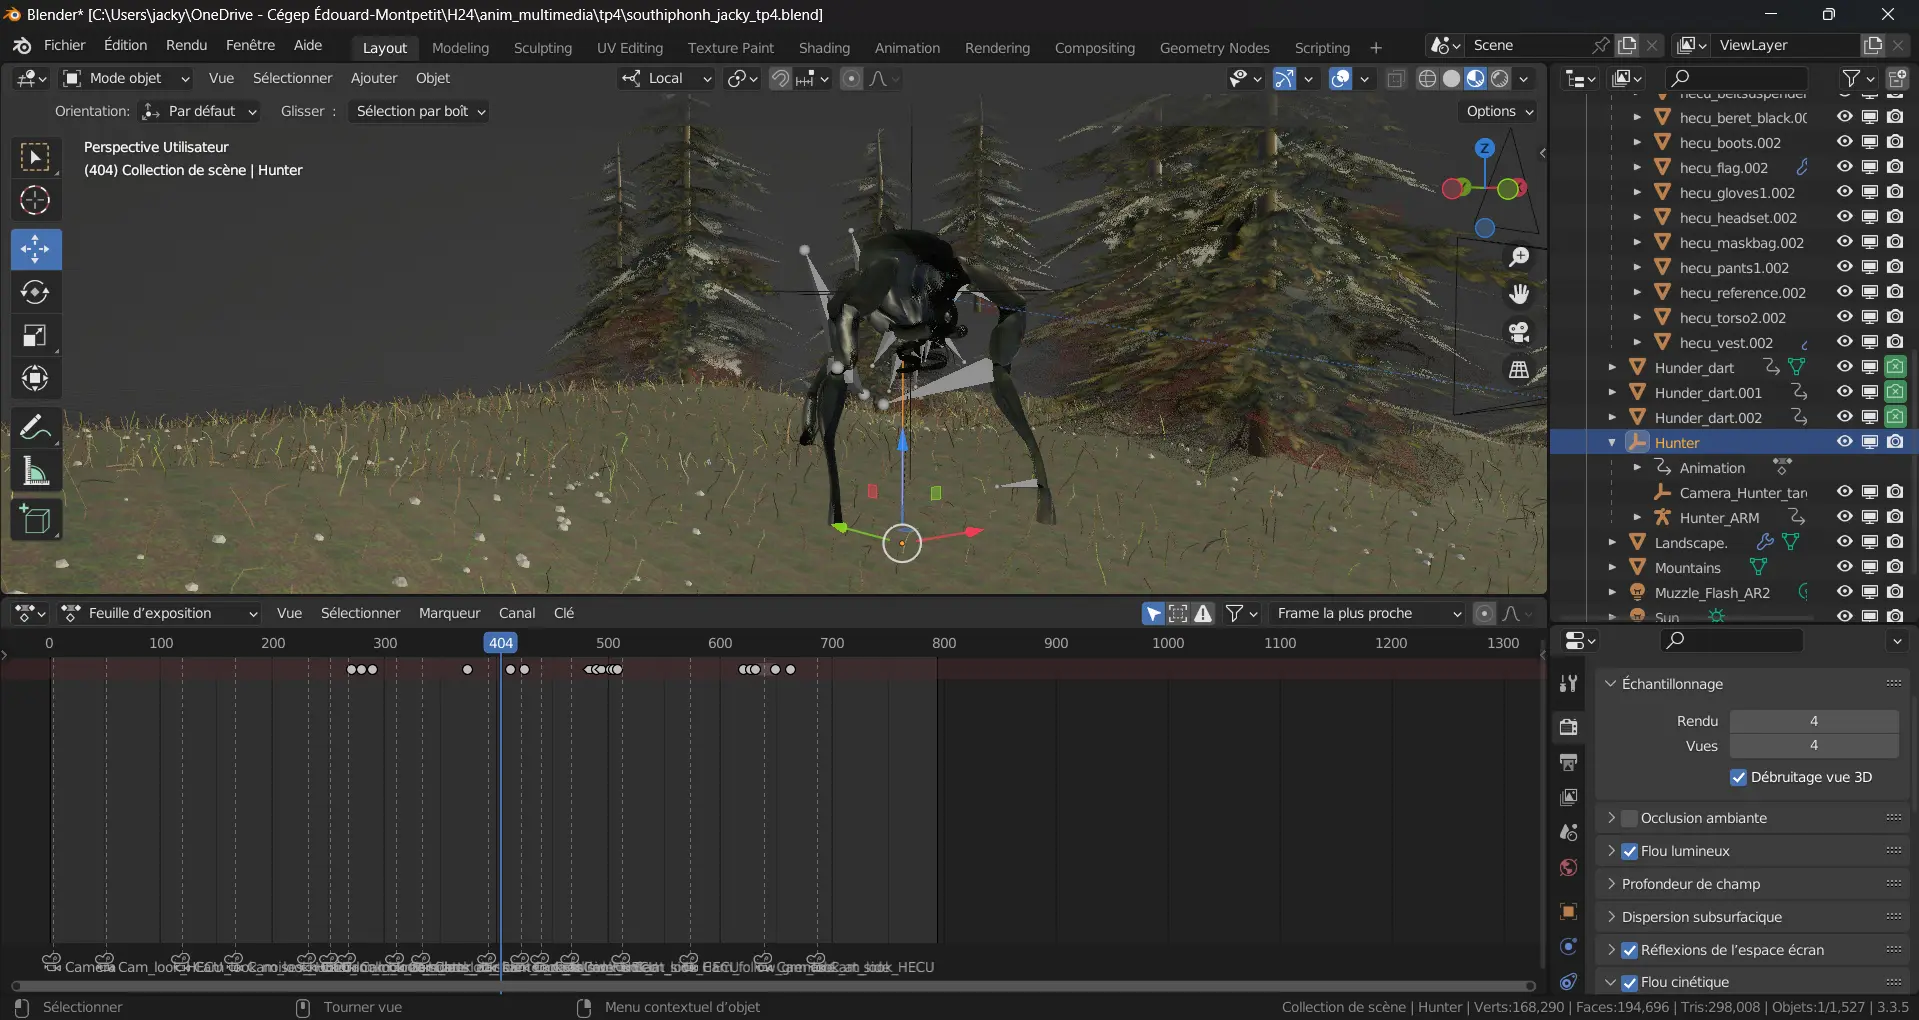Click the pan view hand icon
This screenshot has height=1020, width=1919.
(1519, 294)
